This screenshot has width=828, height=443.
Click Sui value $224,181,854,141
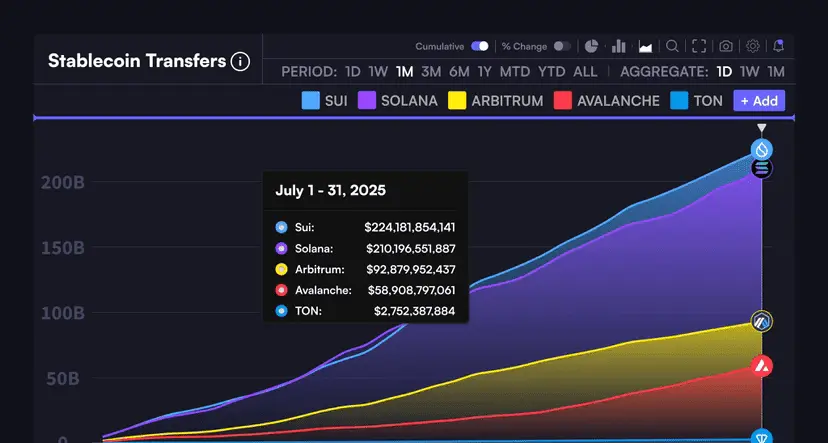(x=410, y=228)
